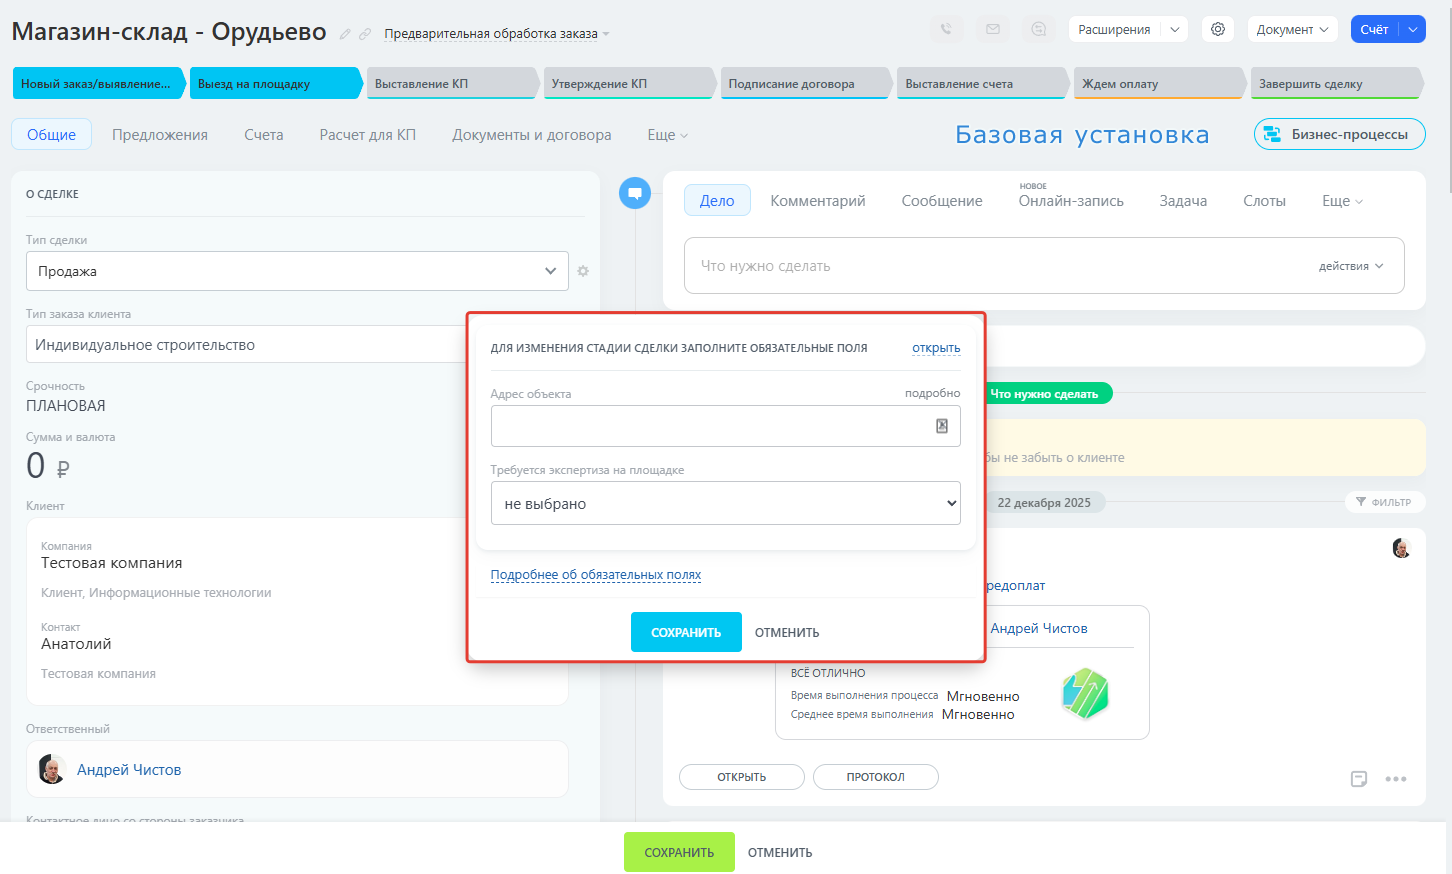Open the Предварительная обработка заказа pipeline dropdown

(497, 34)
